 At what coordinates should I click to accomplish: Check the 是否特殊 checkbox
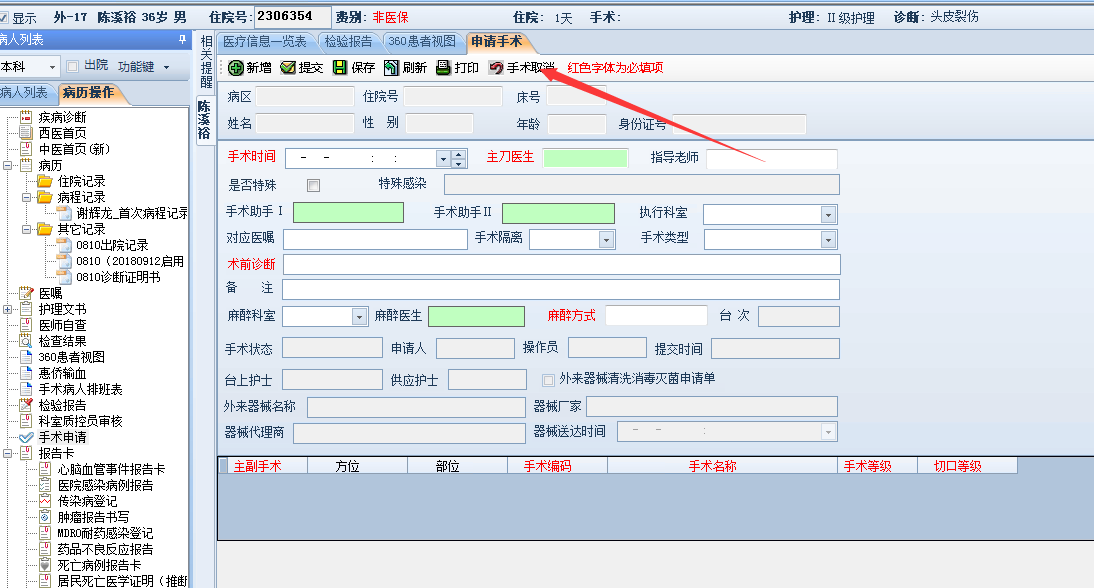point(313,186)
